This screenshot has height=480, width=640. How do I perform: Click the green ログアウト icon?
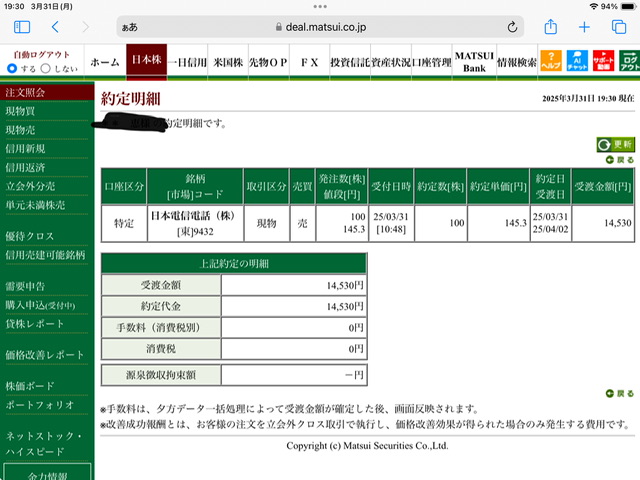click(630, 60)
